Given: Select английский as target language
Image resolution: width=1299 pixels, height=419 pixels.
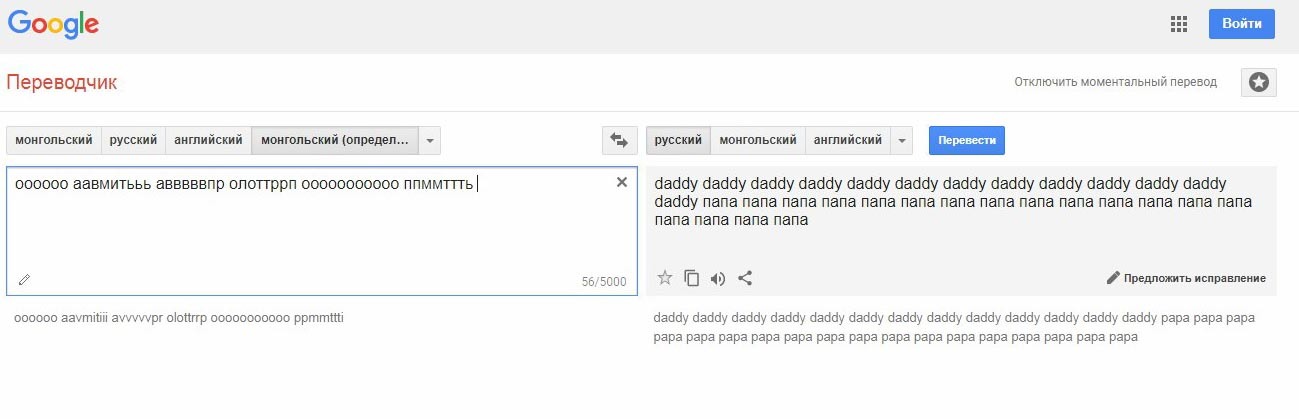Looking at the screenshot, I should click(x=847, y=141).
